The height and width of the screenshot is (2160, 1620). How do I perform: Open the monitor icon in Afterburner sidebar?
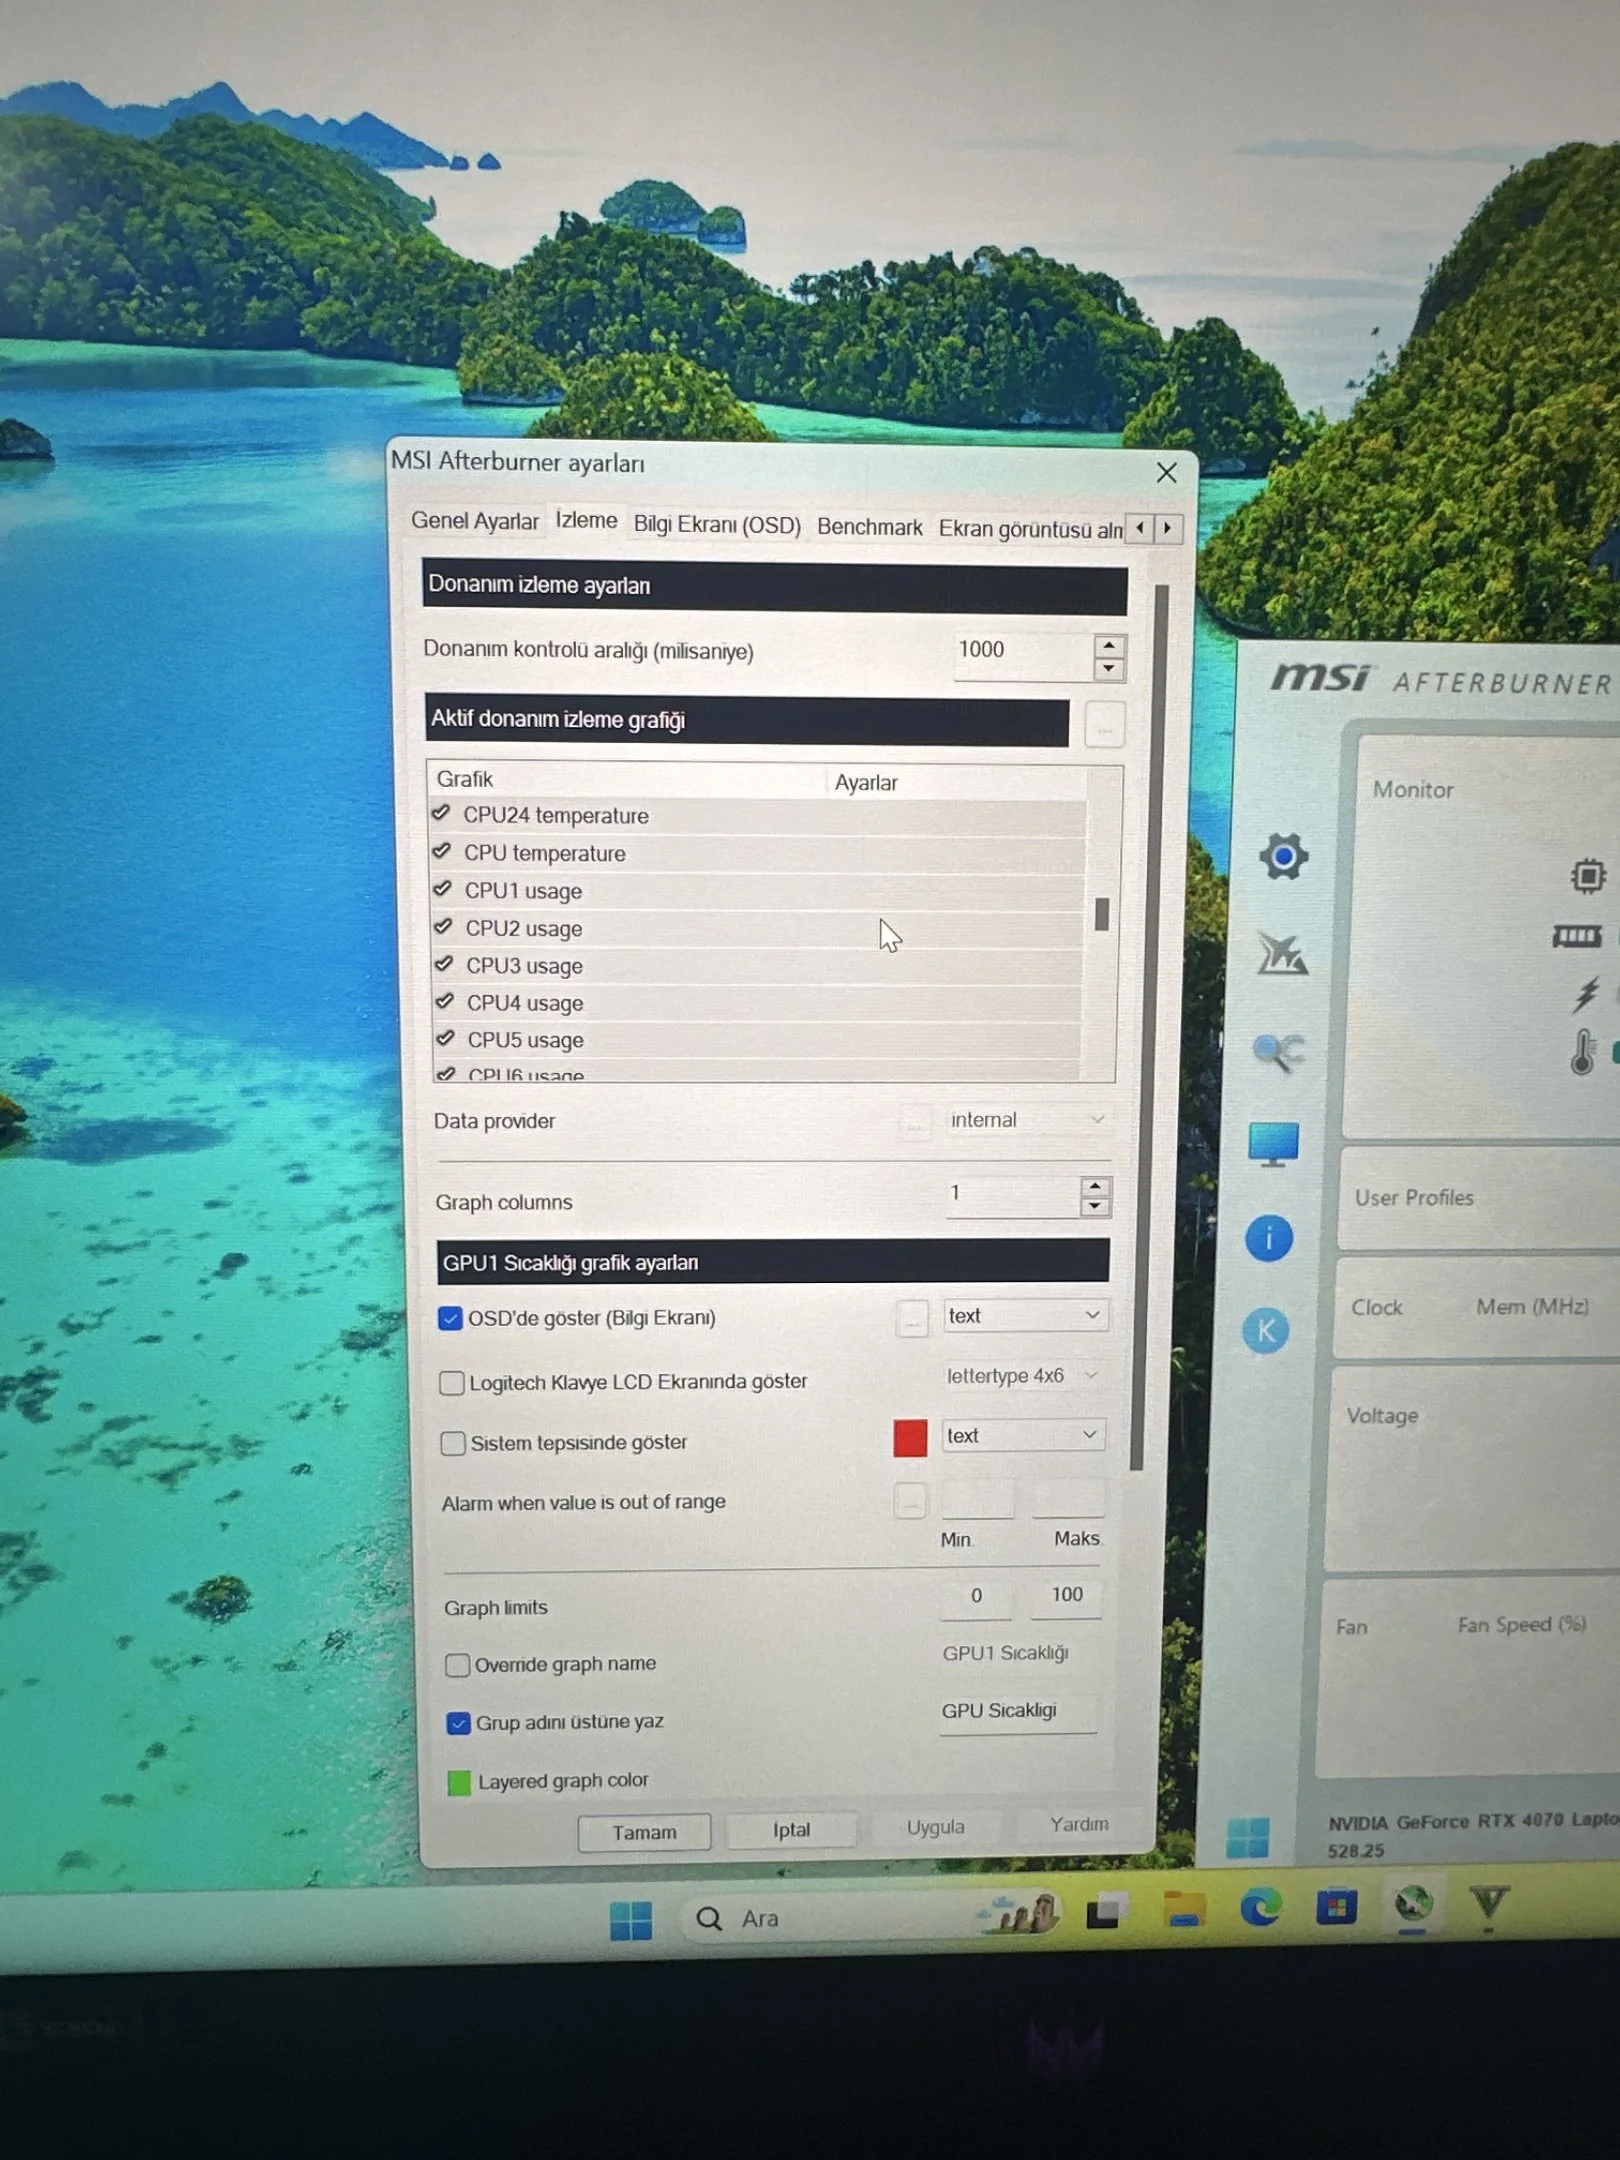point(1274,1144)
